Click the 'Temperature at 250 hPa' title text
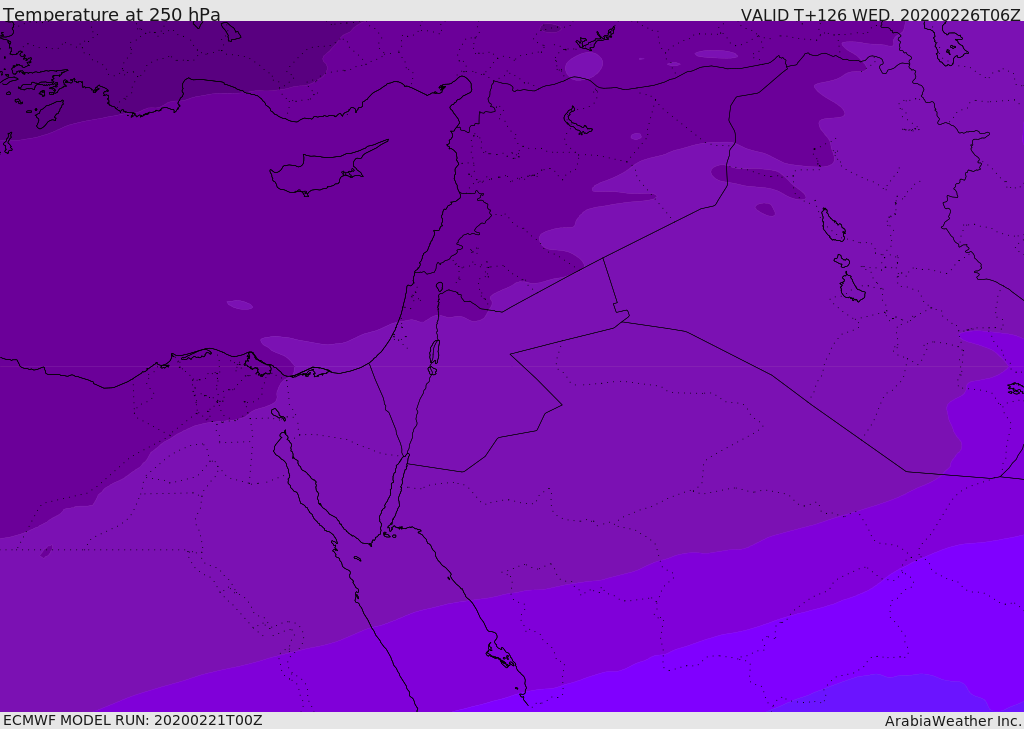 [x=112, y=14]
